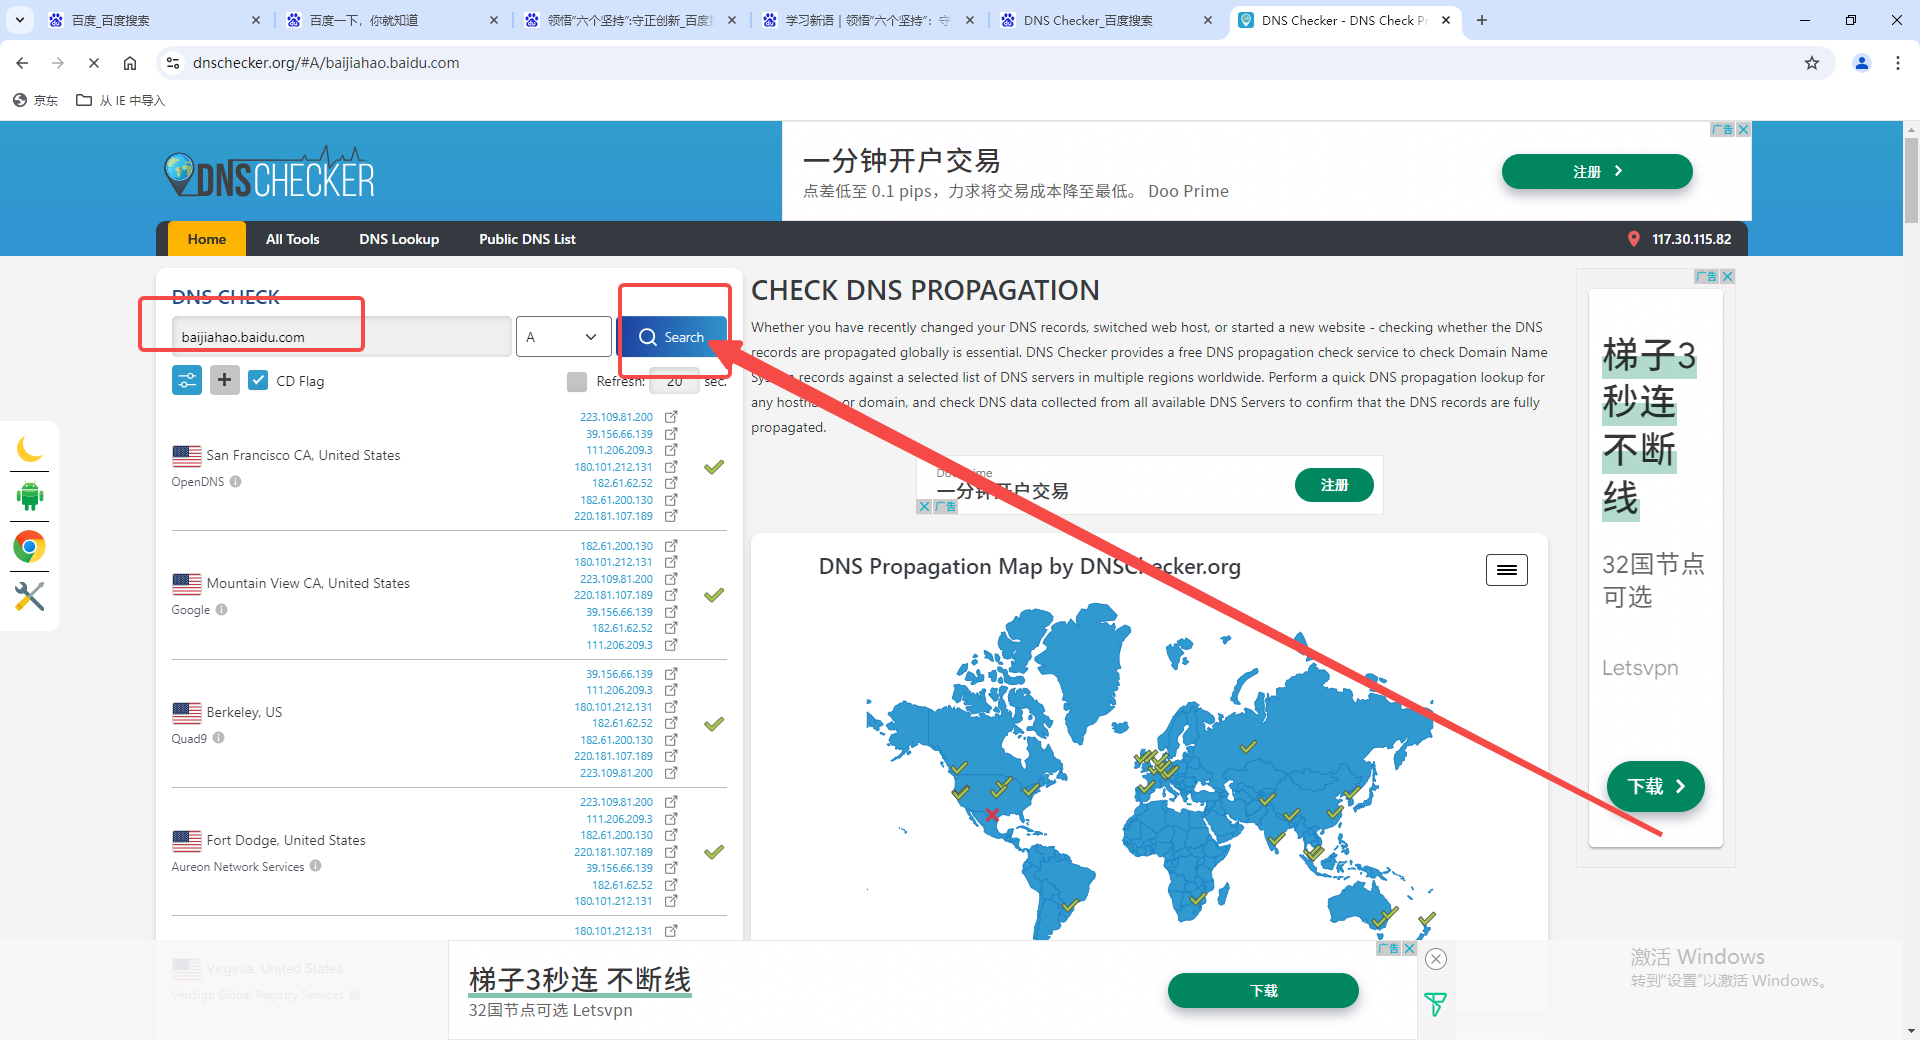Open the browser home page
This screenshot has width=1920, height=1040.
(130, 63)
